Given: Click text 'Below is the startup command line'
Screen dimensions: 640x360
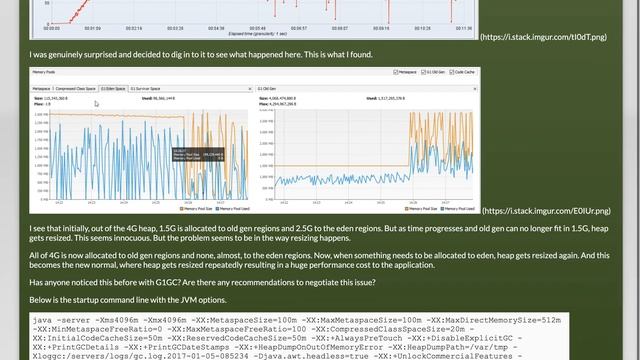Looking at the screenshot, I should (x=127, y=300).
